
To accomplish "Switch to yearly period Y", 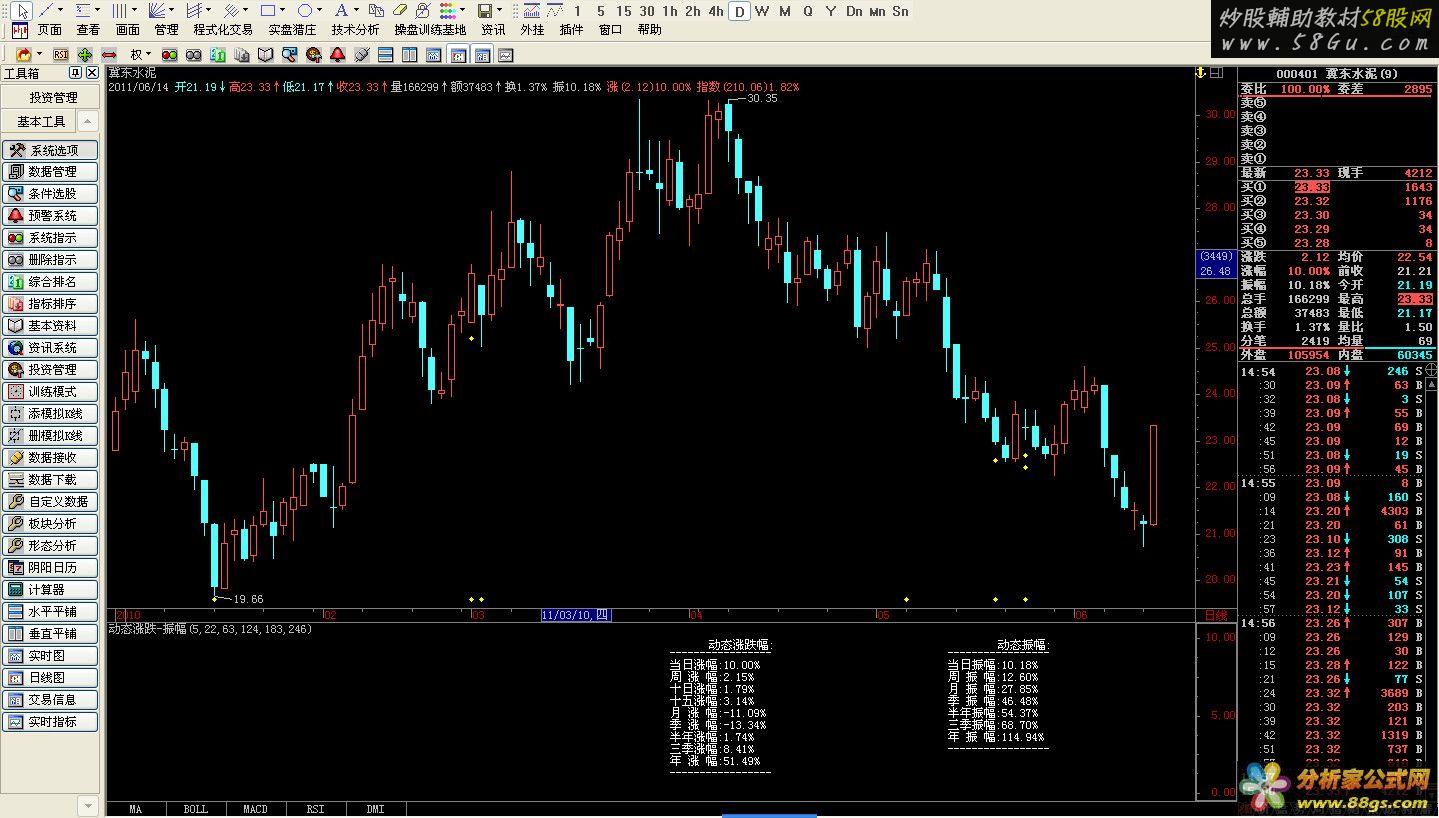I will [x=831, y=11].
